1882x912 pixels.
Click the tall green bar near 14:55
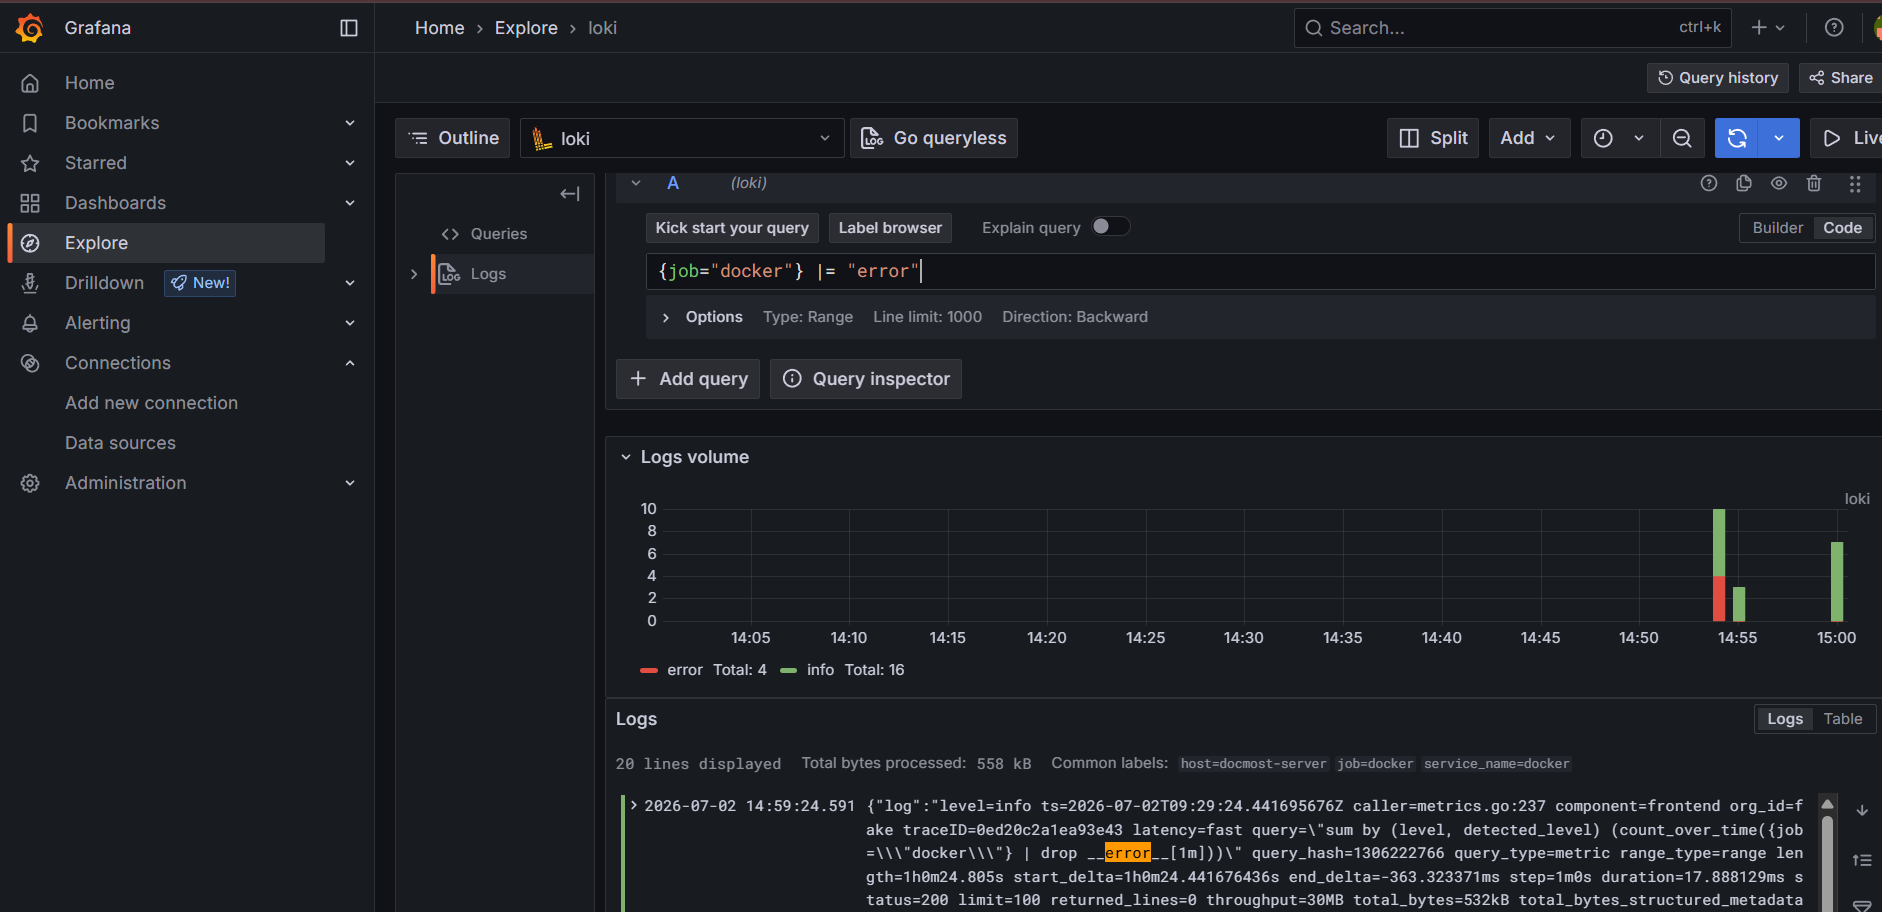tap(1719, 543)
